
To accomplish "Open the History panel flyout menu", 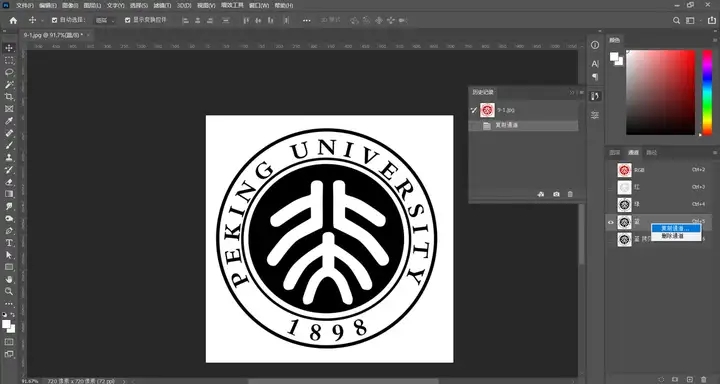I will coord(581,92).
